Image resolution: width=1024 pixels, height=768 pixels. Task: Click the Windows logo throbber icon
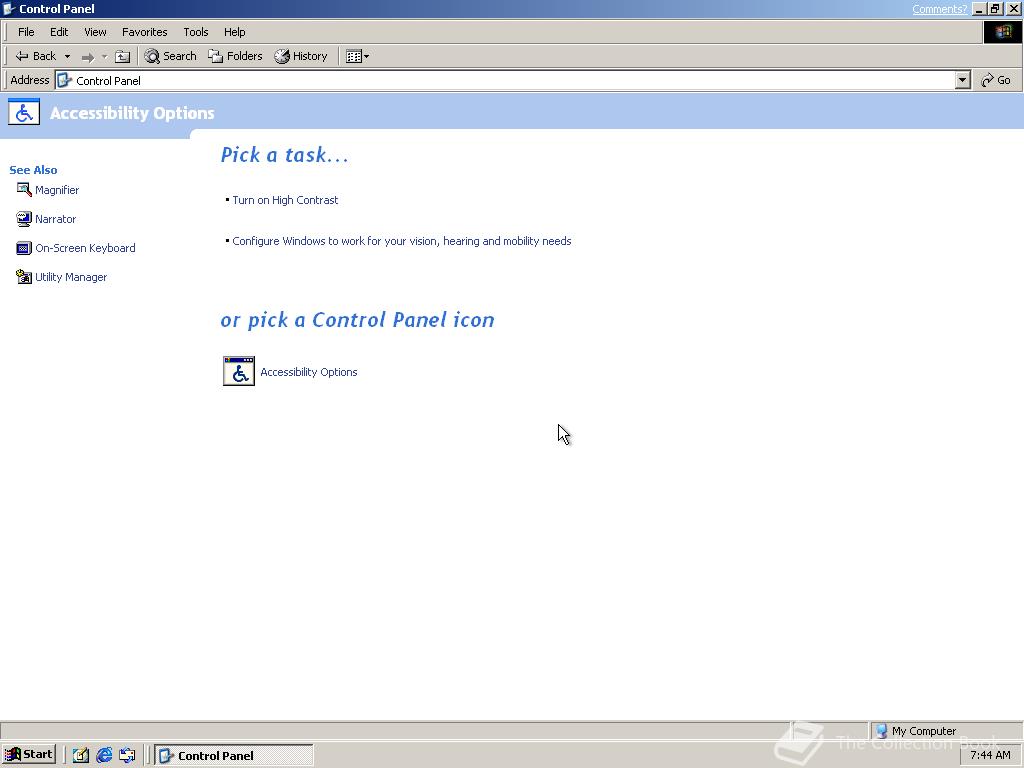(x=1002, y=32)
